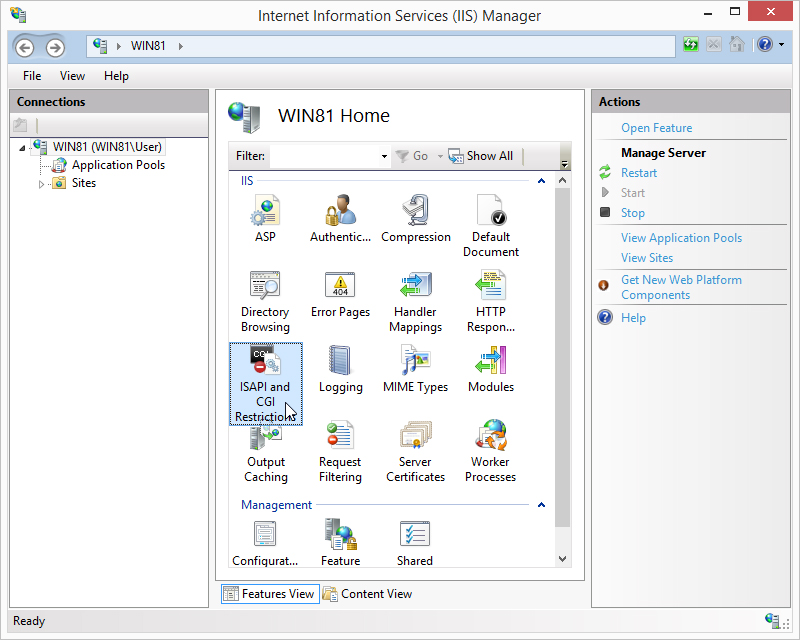Expand the Sites tree node
The width and height of the screenshot is (800, 640).
click(x=41, y=184)
